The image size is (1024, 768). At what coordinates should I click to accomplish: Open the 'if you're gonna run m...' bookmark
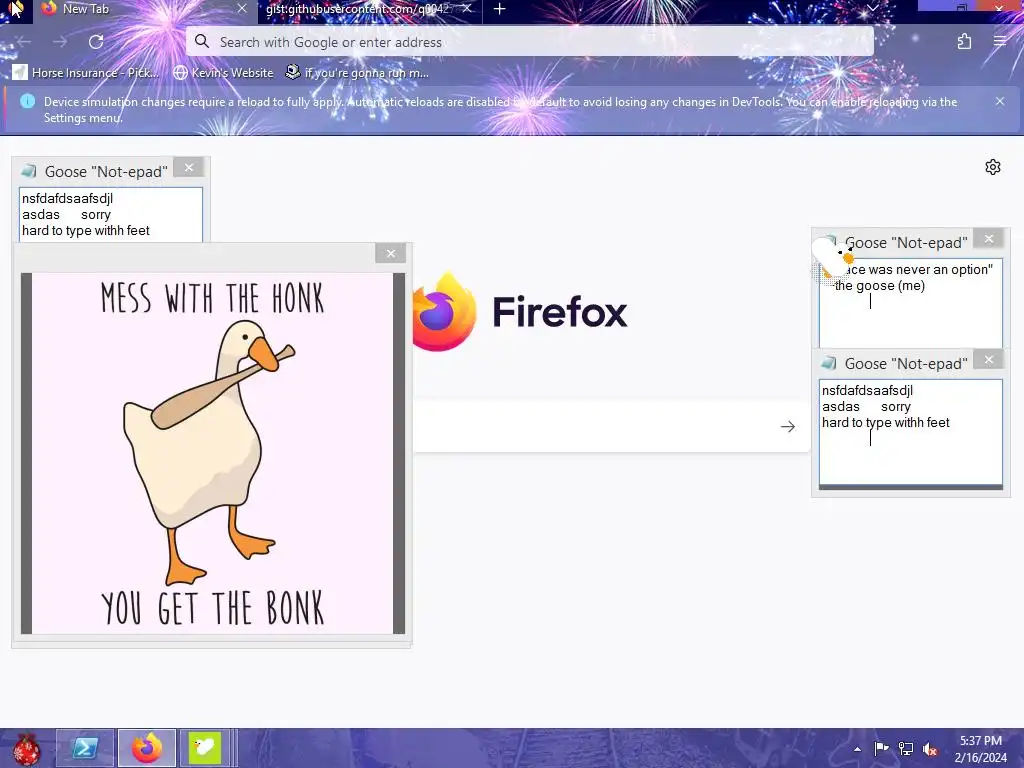pos(358,73)
